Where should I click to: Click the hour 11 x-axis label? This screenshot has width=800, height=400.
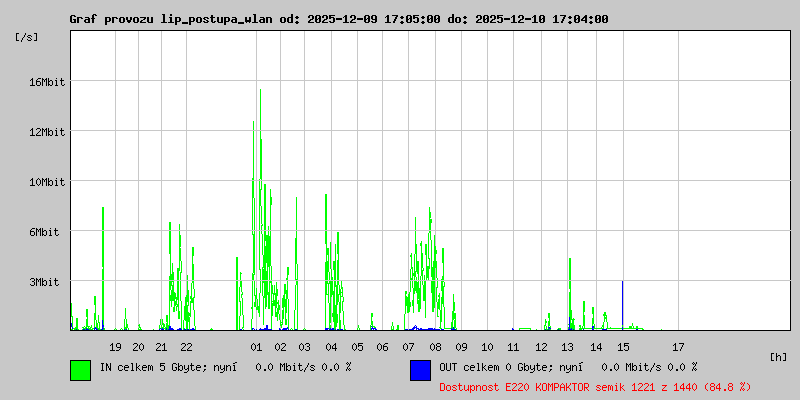tap(513, 347)
